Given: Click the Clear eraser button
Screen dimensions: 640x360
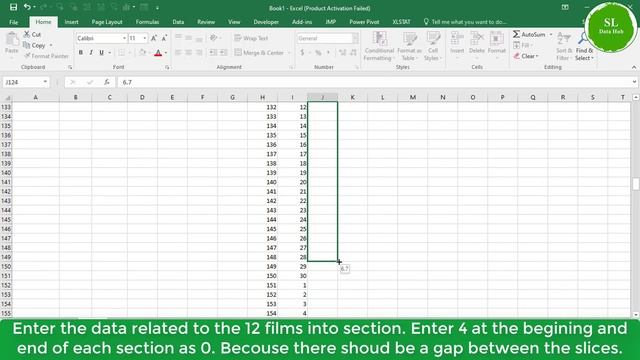Looking at the screenshot, I should click(x=526, y=56).
